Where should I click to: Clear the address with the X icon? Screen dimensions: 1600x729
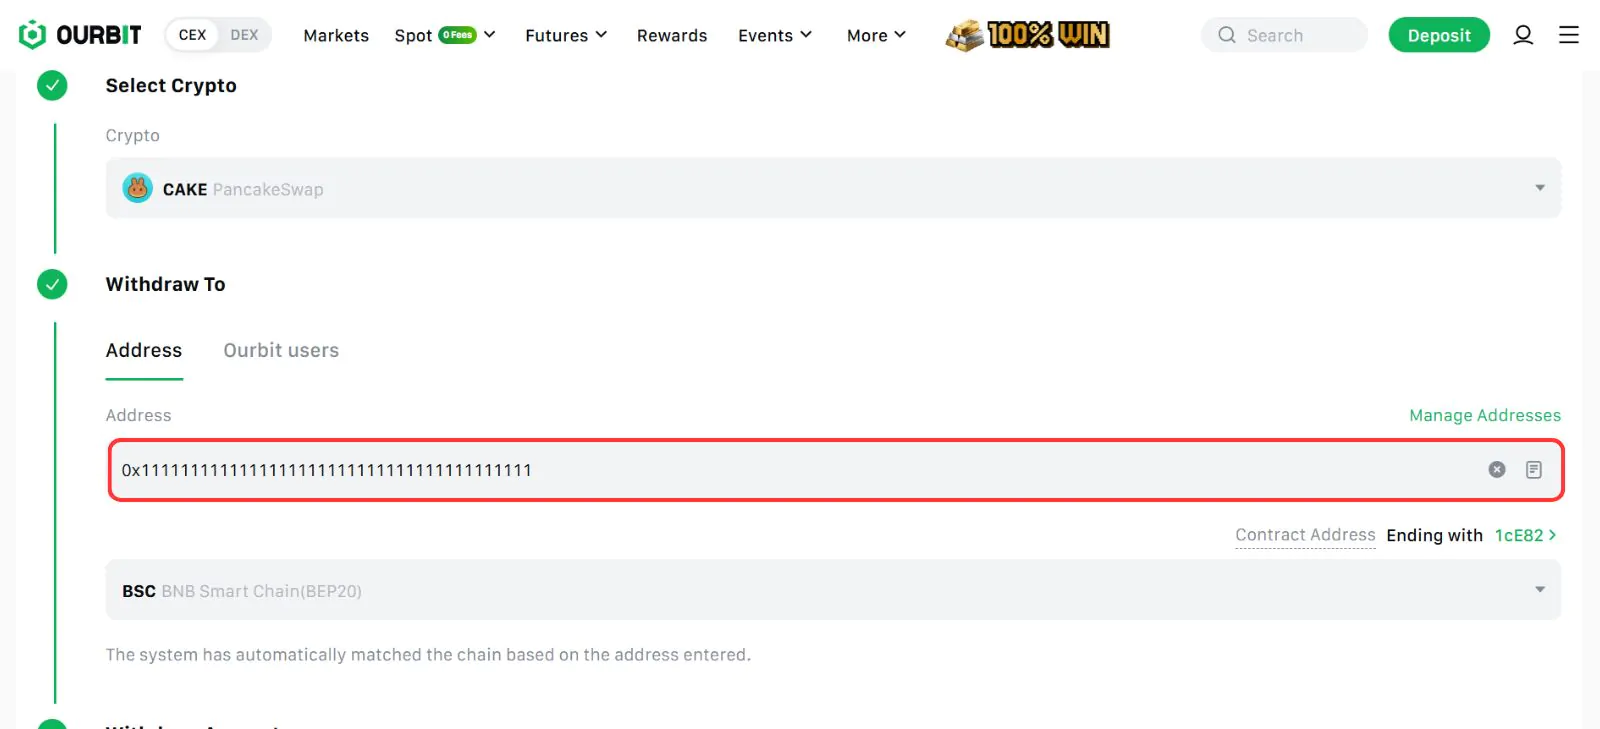coord(1496,470)
